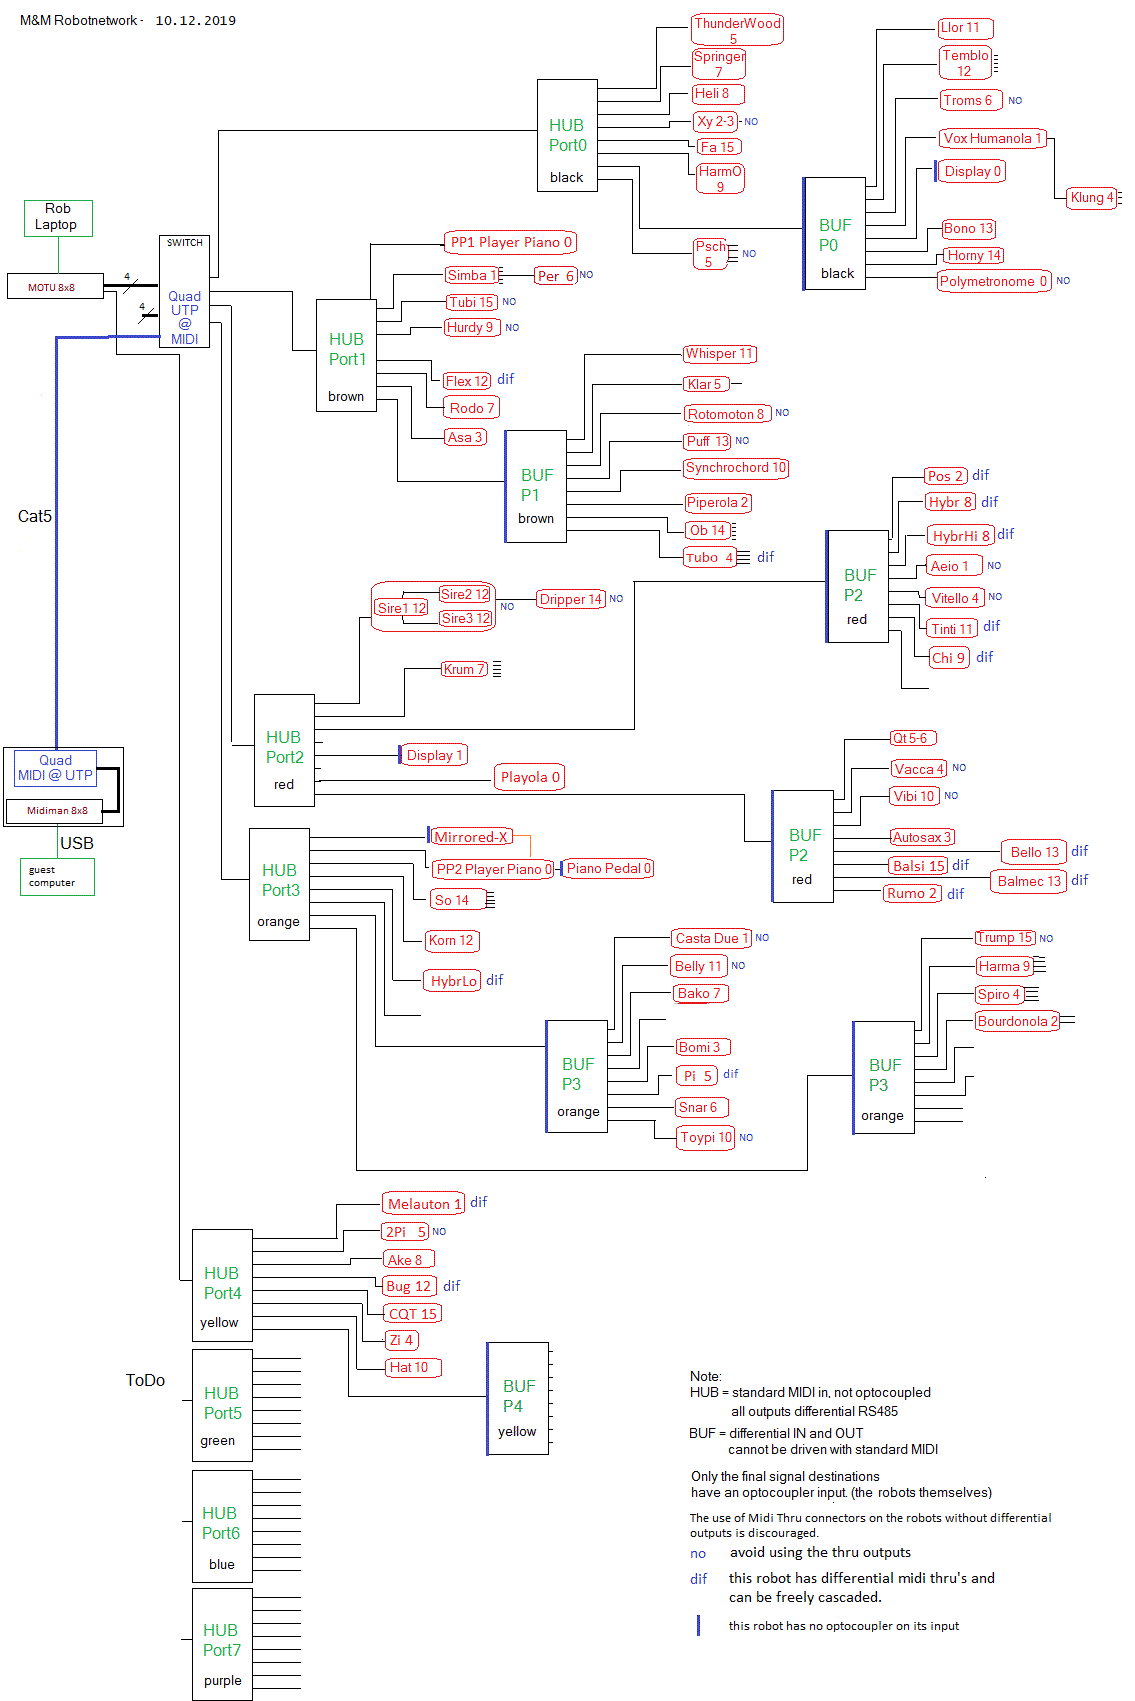Click the ThunderWood 5 label
The width and height of the screenshot is (1135, 1701).
[x=737, y=29]
